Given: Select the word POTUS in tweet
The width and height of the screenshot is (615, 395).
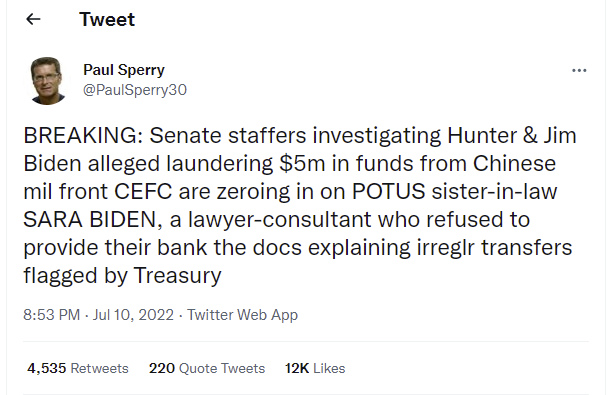Looking at the screenshot, I should [388, 191].
